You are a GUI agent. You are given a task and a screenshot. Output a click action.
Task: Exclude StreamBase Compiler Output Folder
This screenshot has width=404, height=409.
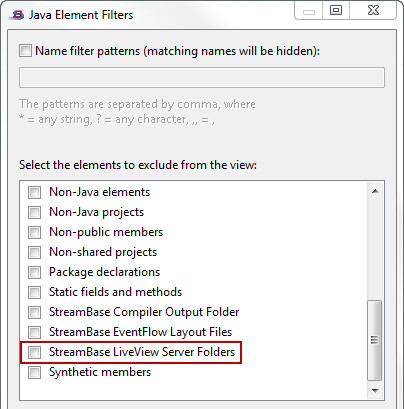(34, 312)
